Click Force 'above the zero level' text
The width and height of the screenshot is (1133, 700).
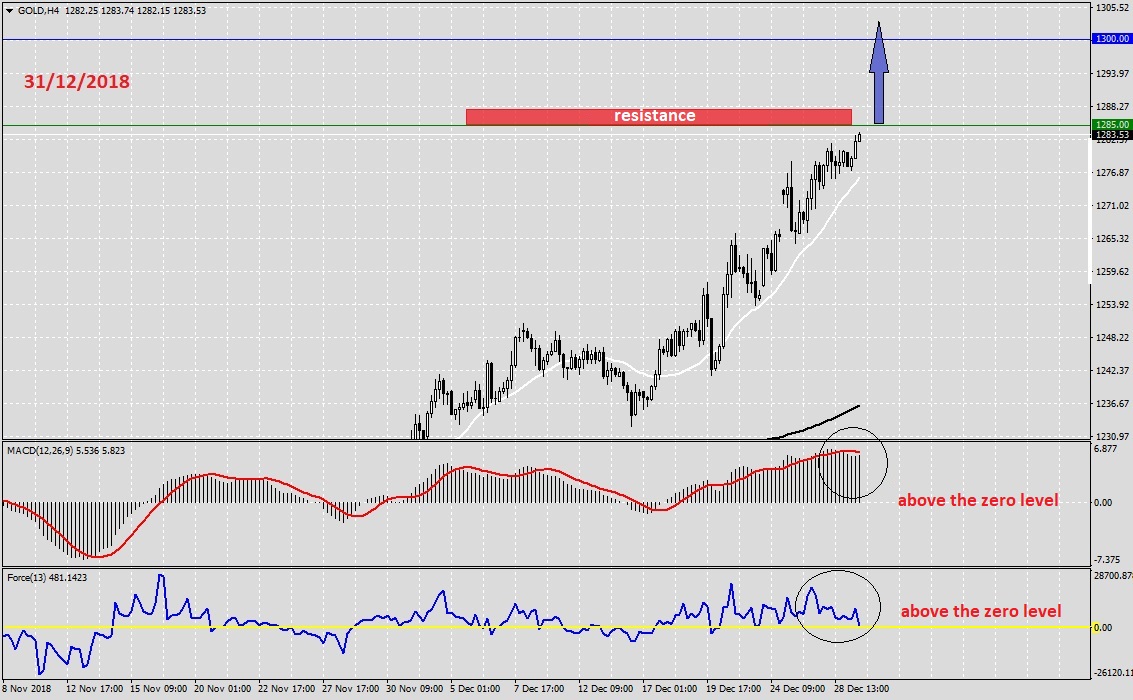click(981, 611)
